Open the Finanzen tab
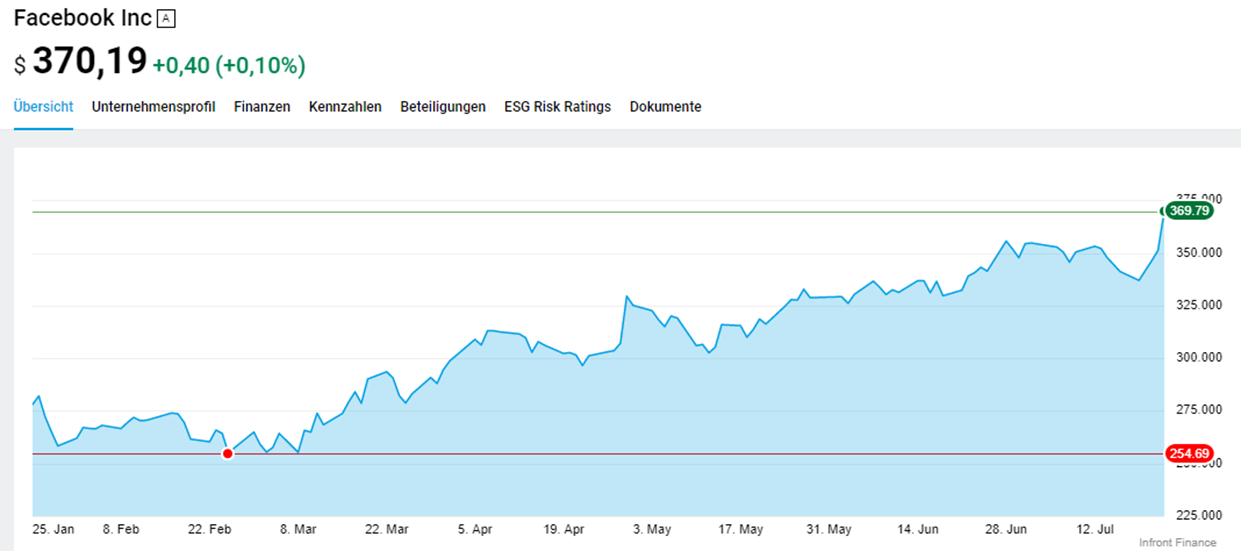Image resolution: width=1241 pixels, height=551 pixels. [262, 107]
